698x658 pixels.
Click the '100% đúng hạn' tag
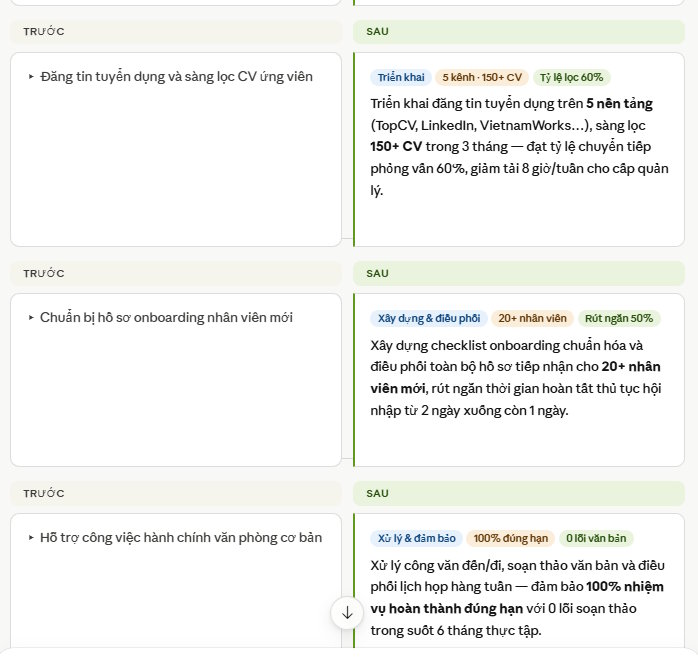point(511,538)
